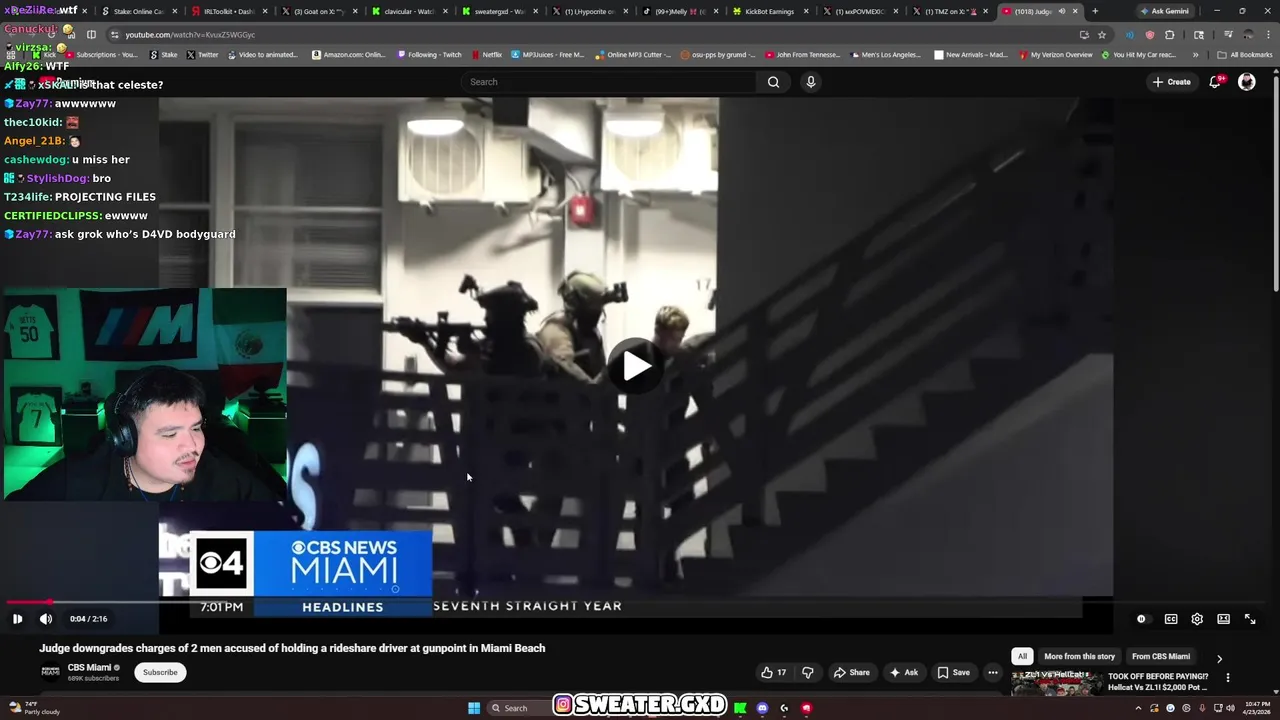The image size is (1280, 720).
Task: Open the Twitter bookmark
Action: tap(202, 55)
